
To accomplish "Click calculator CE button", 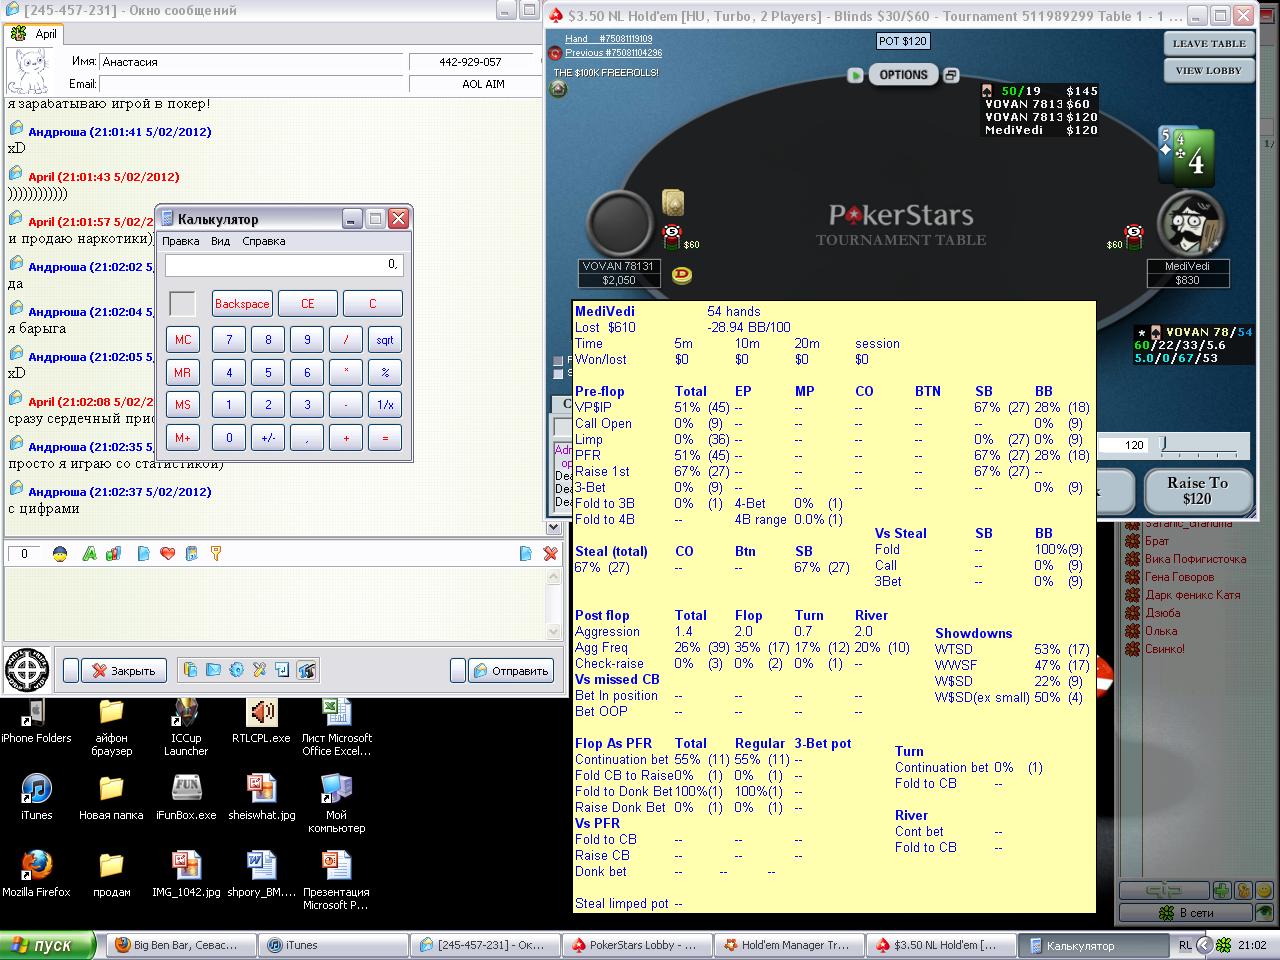I will tap(308, 304).
